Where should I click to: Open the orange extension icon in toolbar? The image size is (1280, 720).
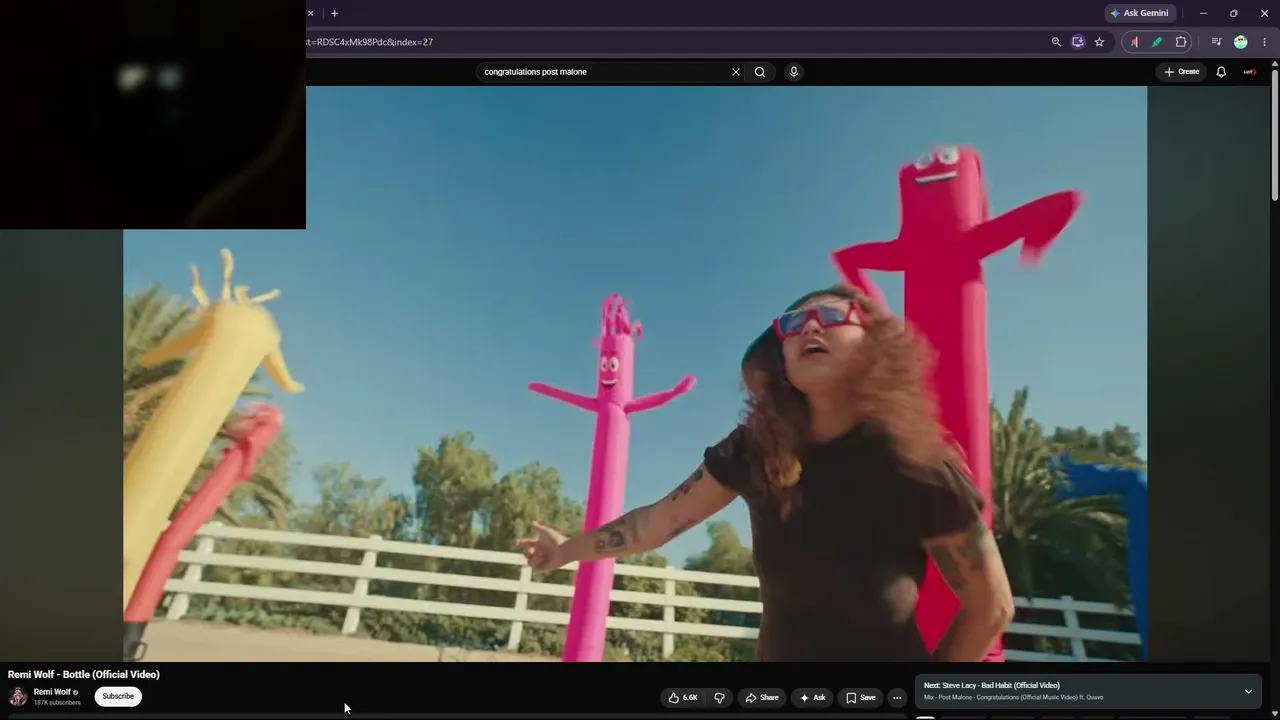(x=1134, y=42)
